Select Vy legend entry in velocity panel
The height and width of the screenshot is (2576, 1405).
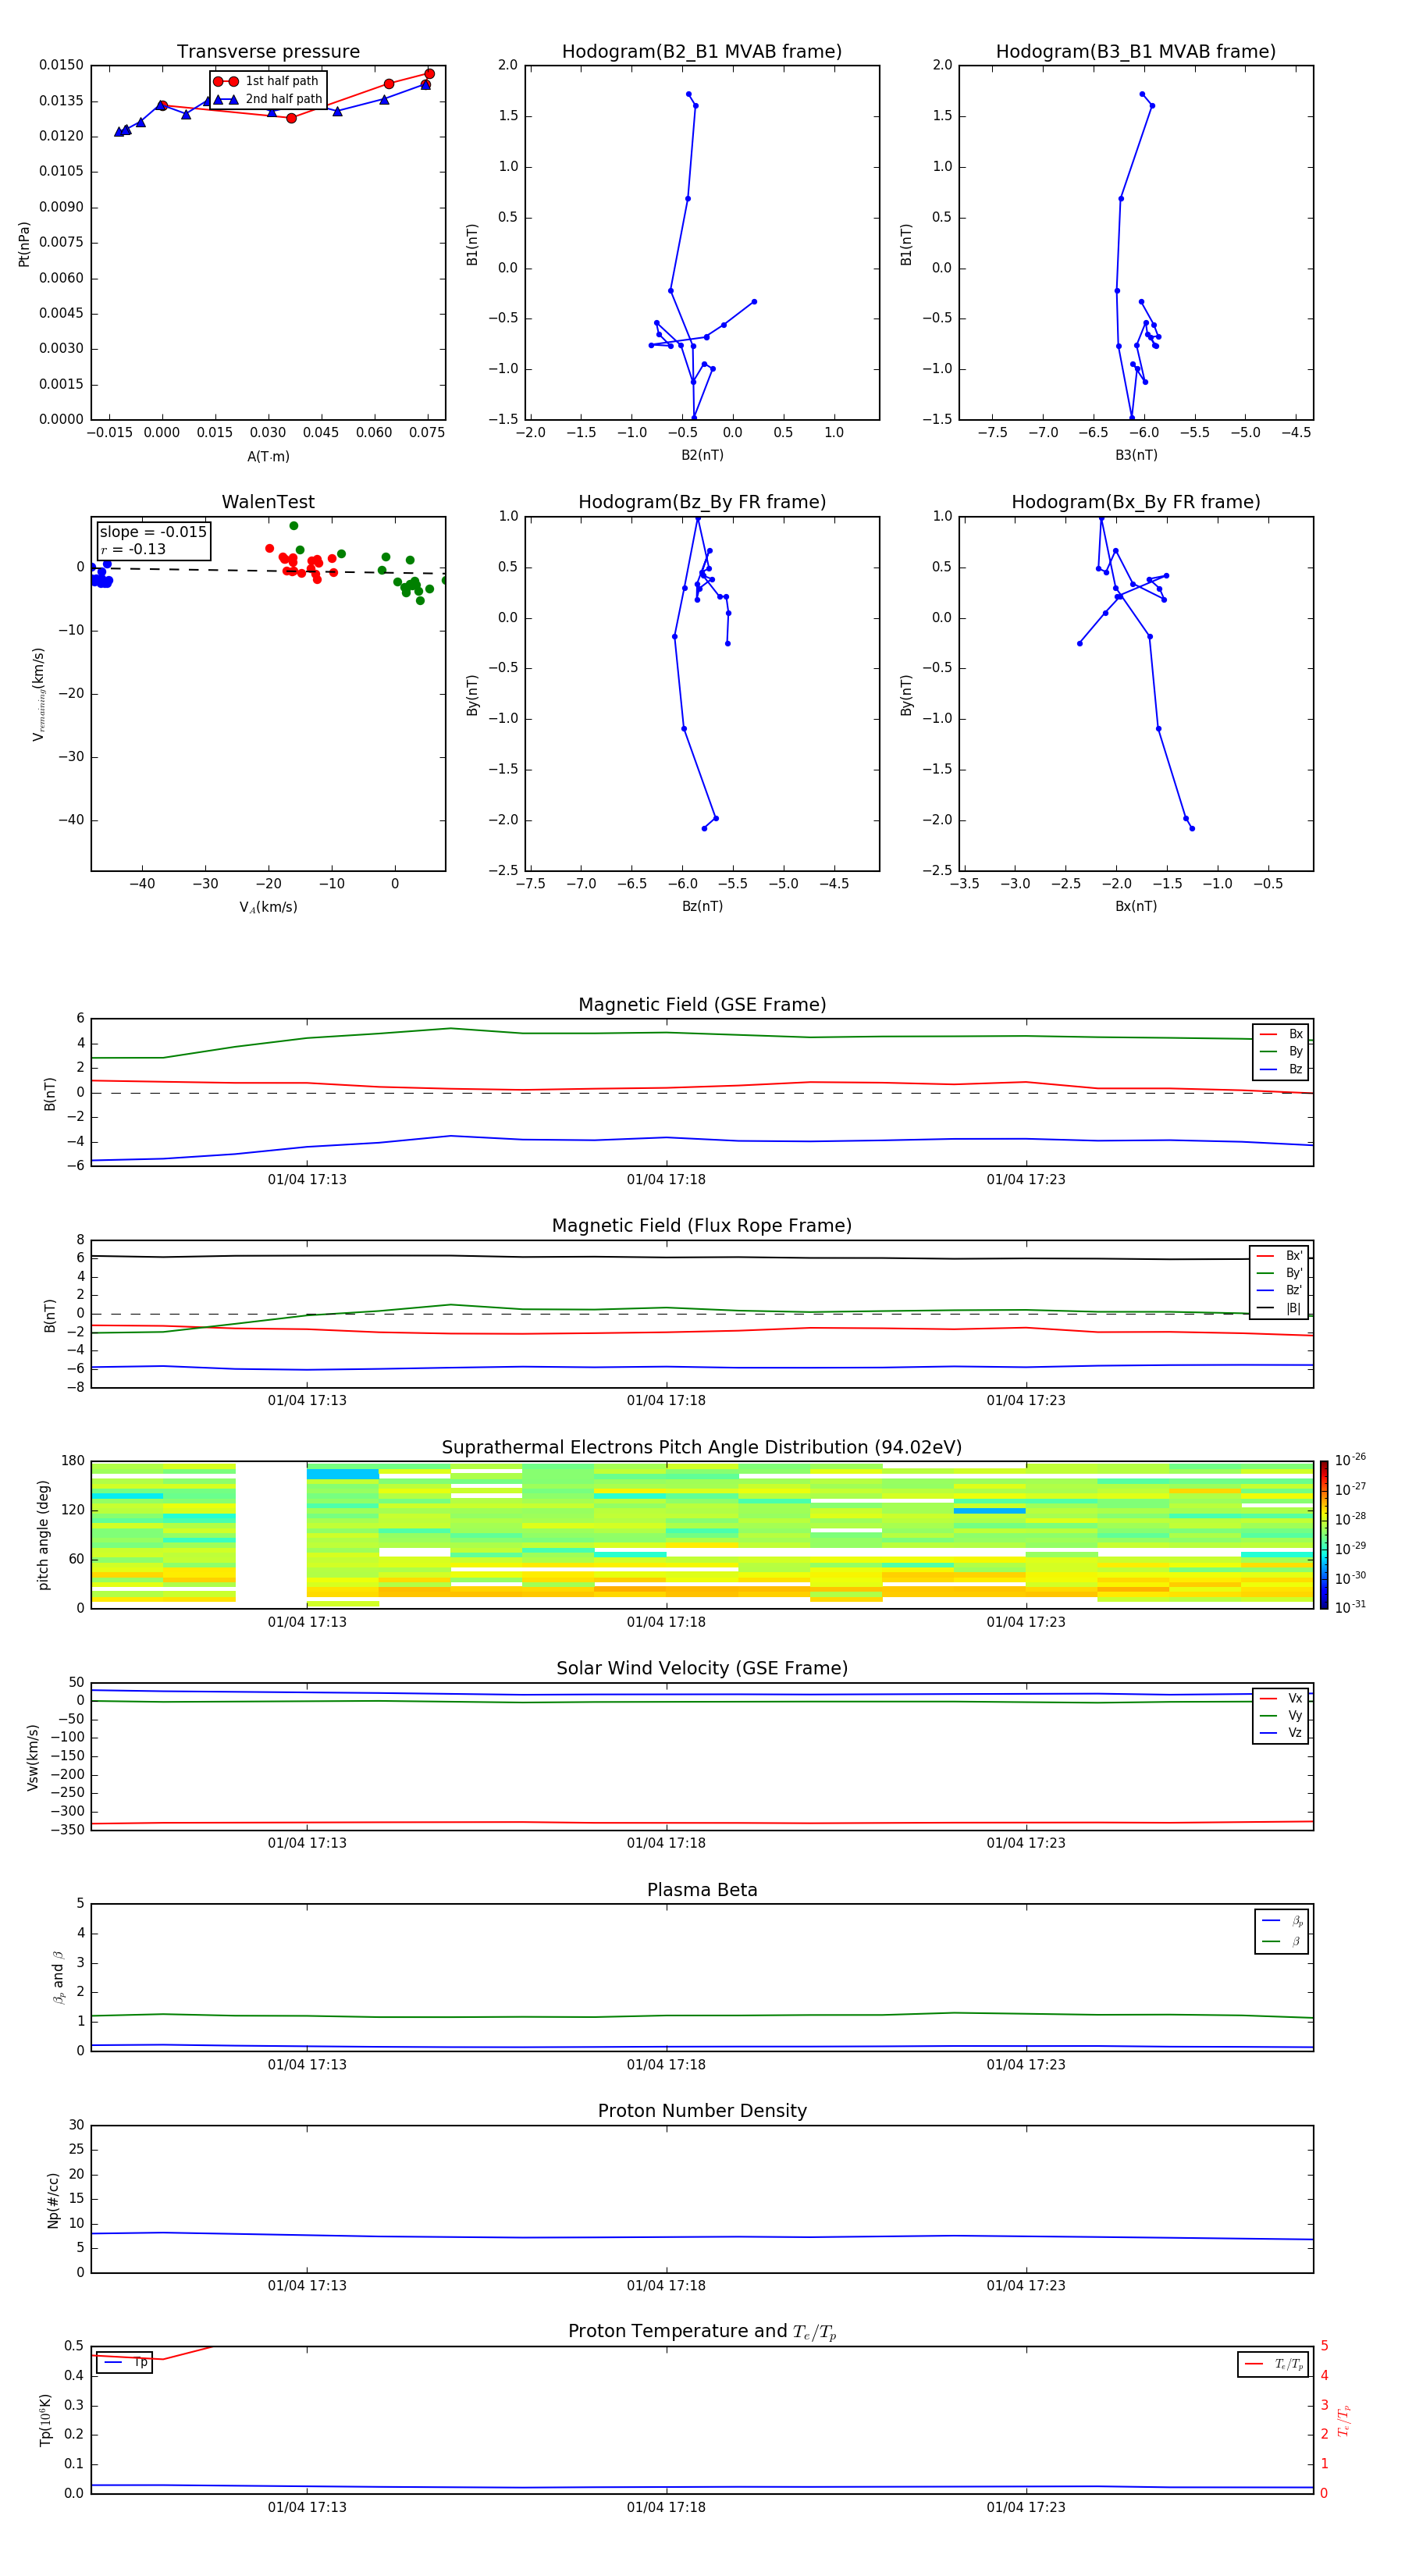(1281, 1716)
